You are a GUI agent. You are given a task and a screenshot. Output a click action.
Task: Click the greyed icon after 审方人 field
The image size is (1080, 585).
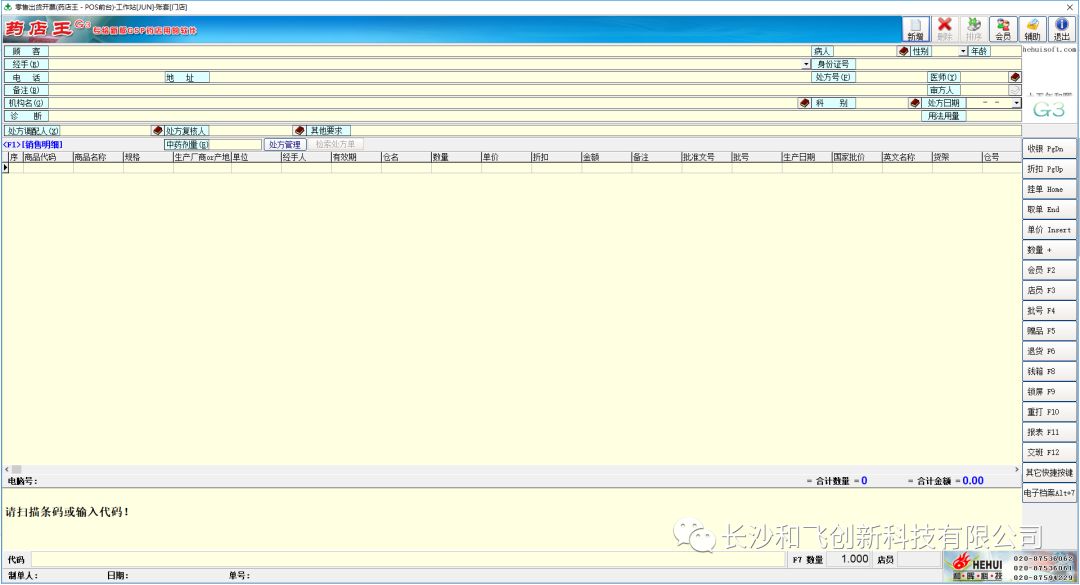tap(1015, 90)
